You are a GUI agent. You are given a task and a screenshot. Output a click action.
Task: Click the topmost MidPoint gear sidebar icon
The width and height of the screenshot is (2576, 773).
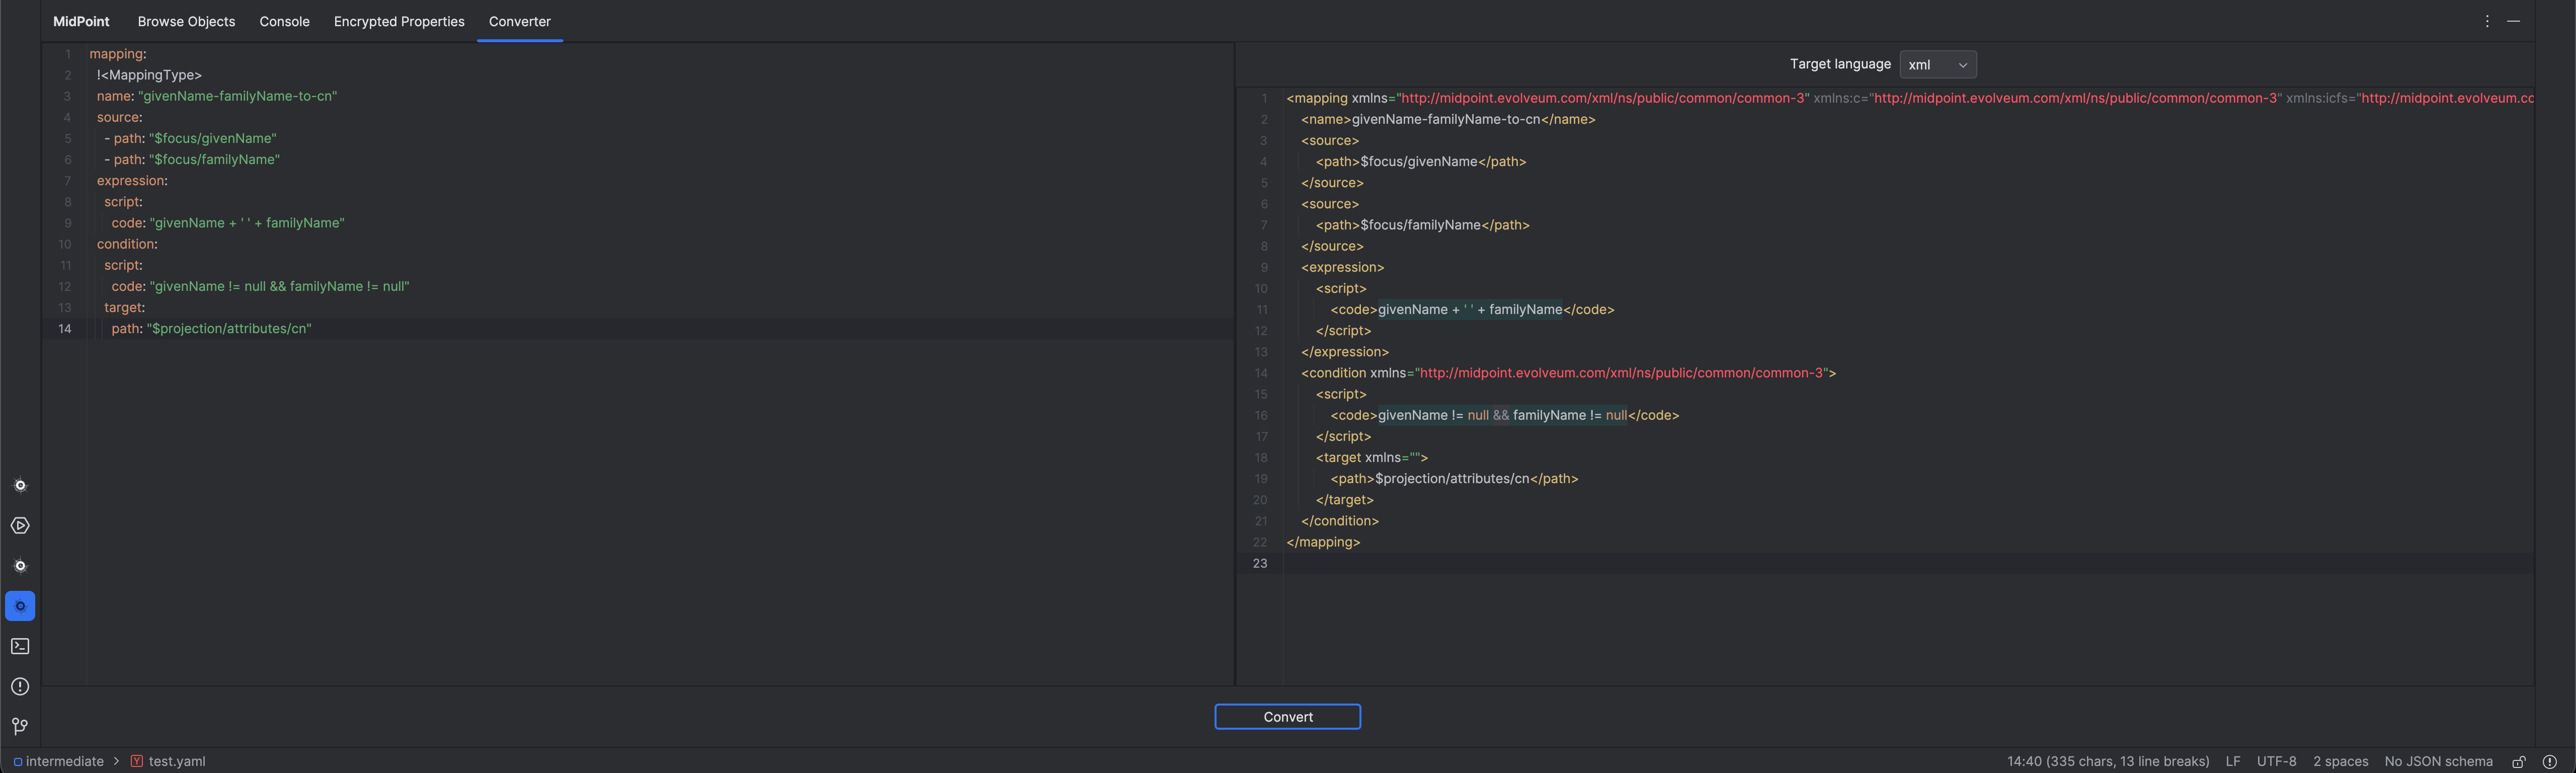tap(20, 486)
